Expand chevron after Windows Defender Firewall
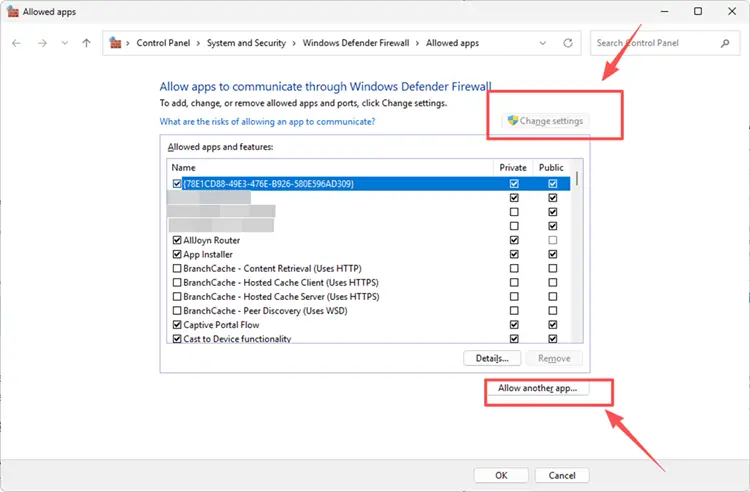This screenshot has height=492, width=750. 418,43
